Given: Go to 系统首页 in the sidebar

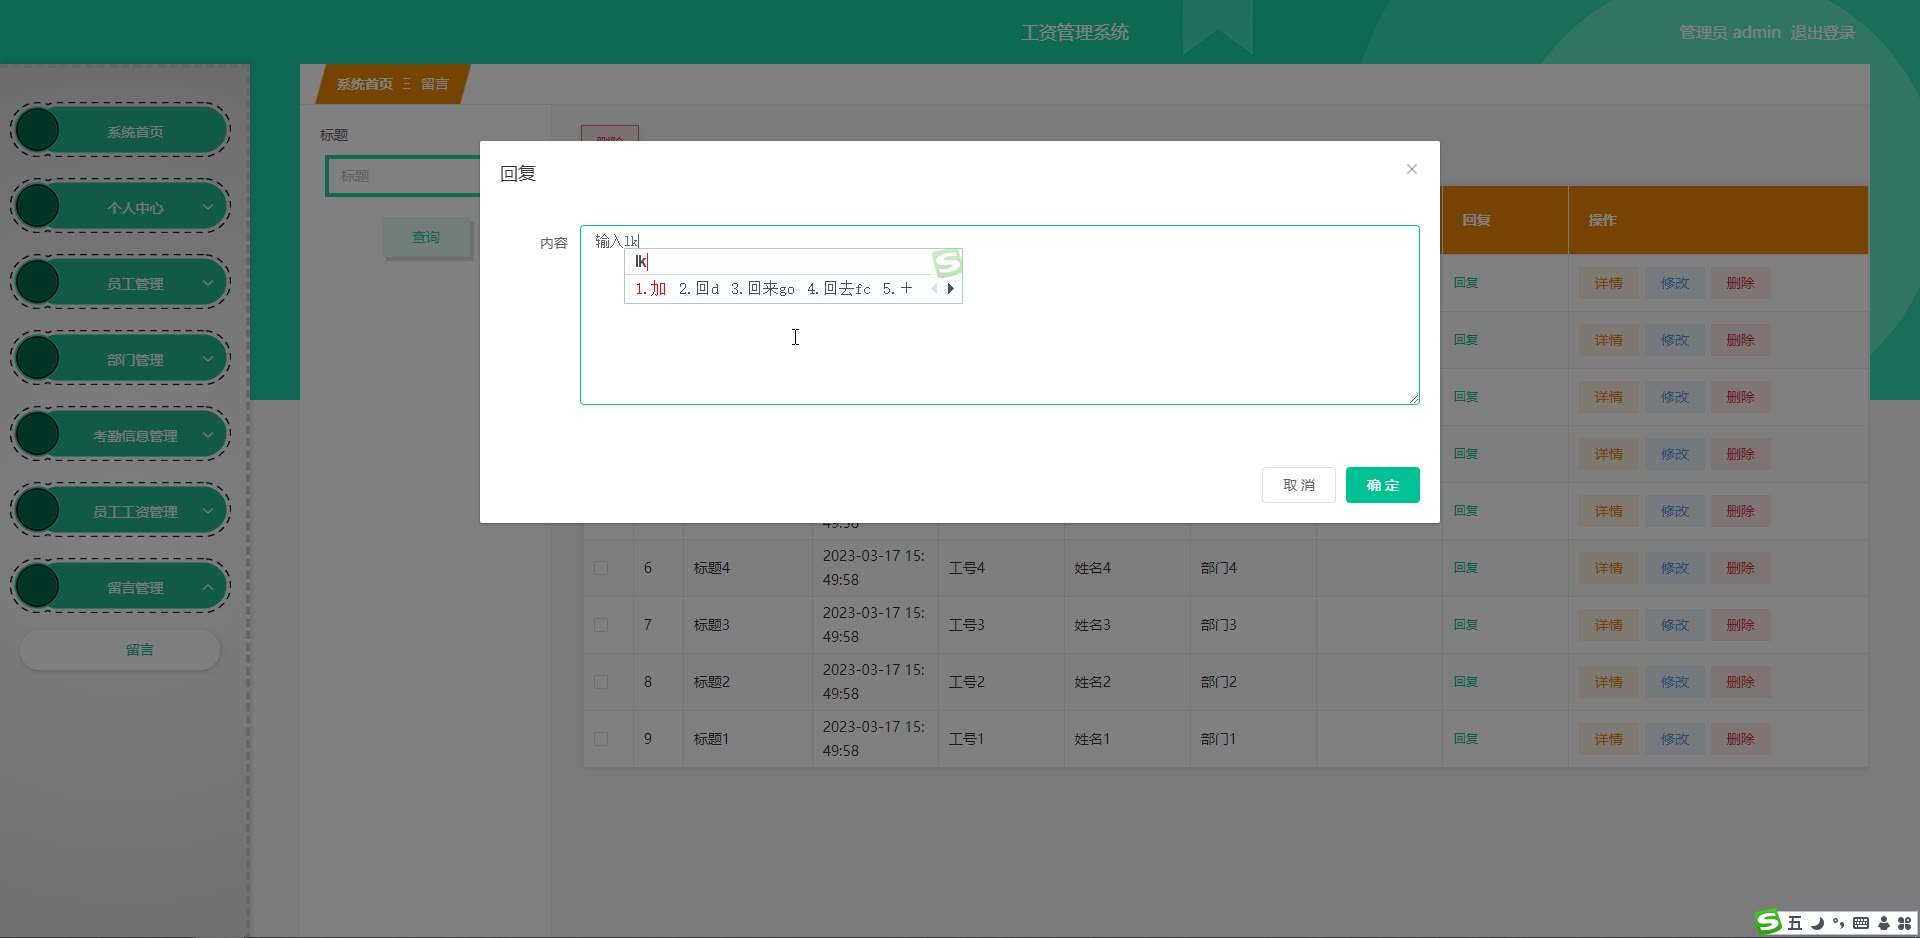Looking at the screenshot, I should pos(120,131).
